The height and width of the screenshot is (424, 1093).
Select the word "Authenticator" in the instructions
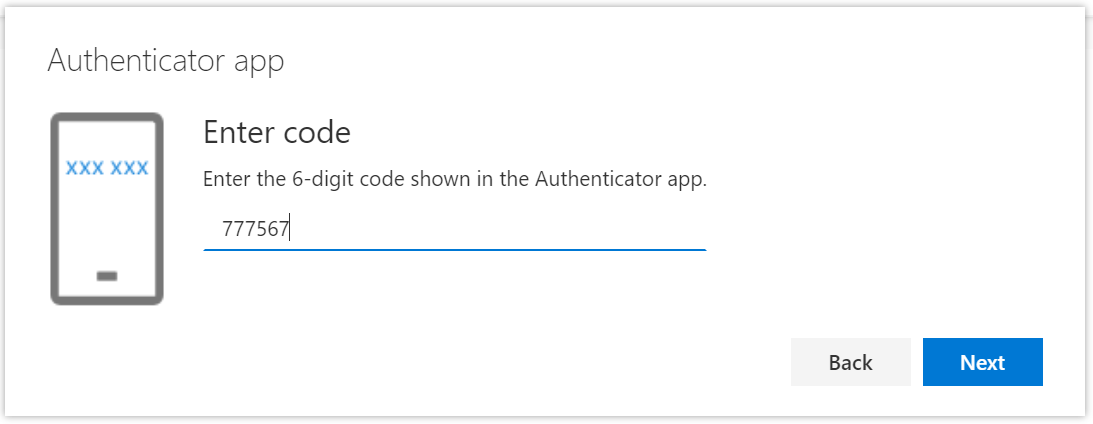click(x=587, y=180)
